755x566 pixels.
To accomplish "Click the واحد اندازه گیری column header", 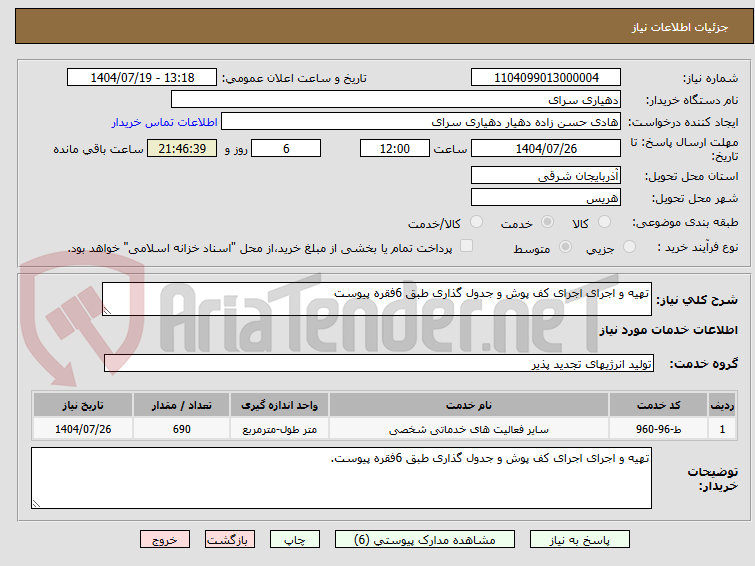I will click(x=280, y=405).
